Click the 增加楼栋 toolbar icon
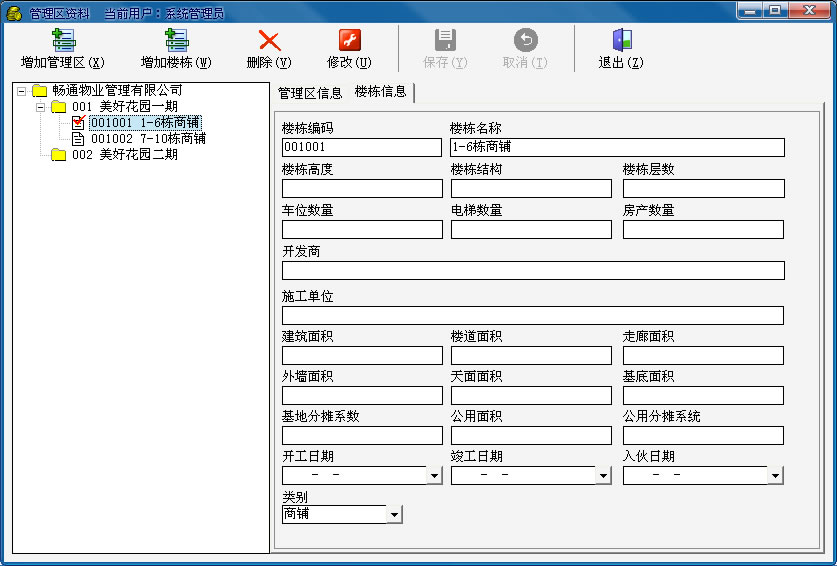 (x=176, y=40)
